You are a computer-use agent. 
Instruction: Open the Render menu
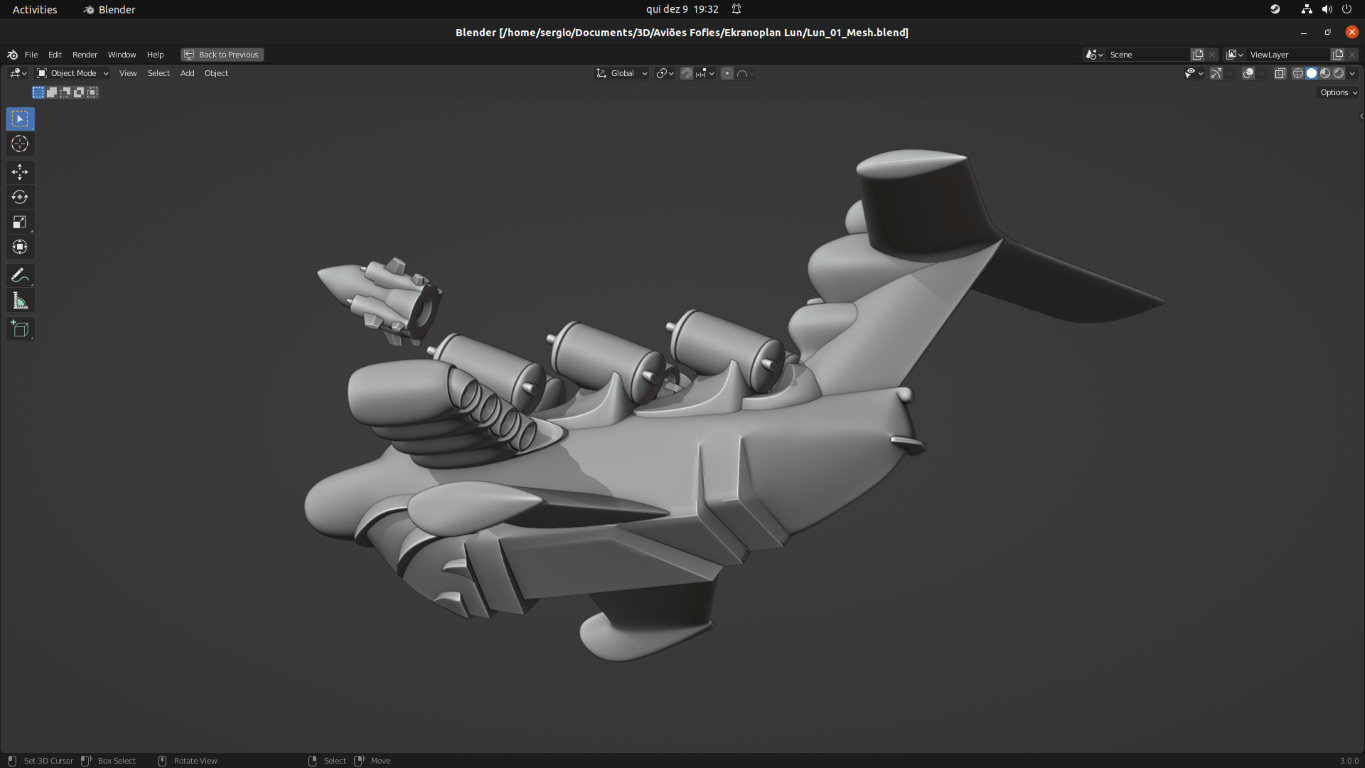click(x=85, y=55)
